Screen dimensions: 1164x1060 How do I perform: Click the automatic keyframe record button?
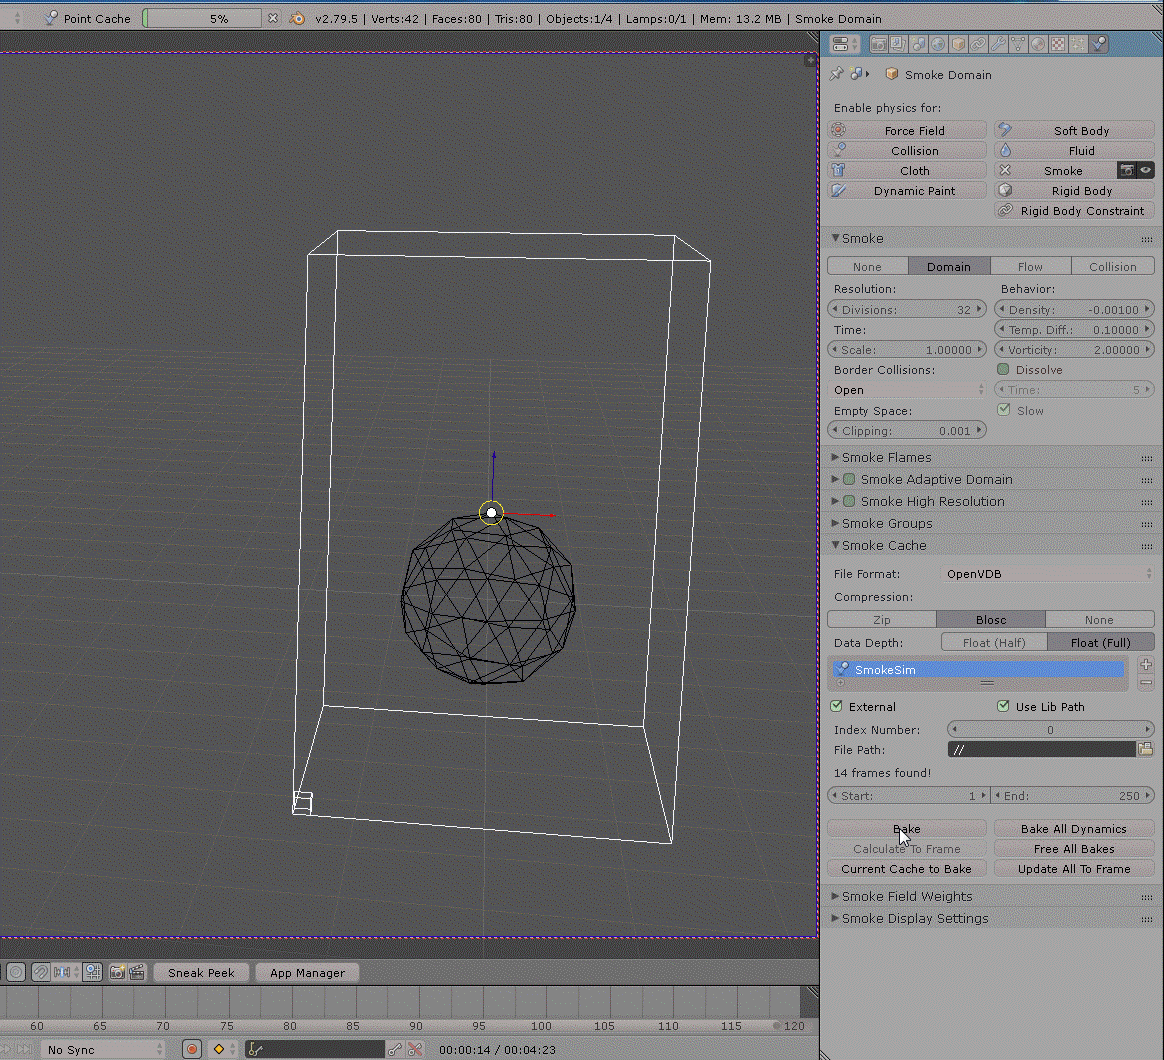[x=192, y=1049]
